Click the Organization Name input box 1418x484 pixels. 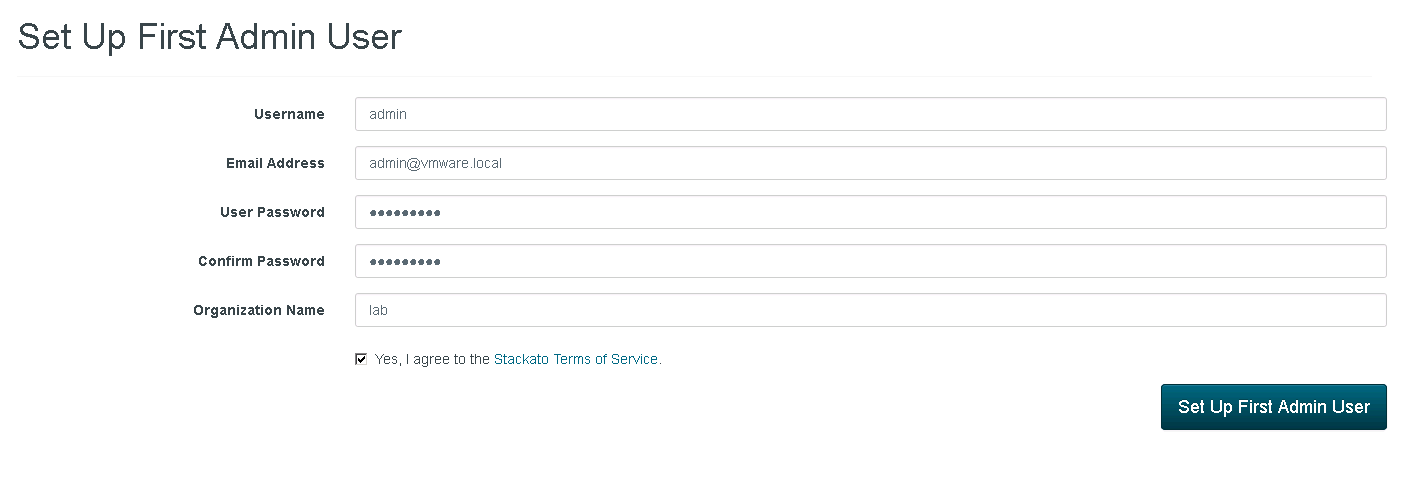(x=870, y=310)
